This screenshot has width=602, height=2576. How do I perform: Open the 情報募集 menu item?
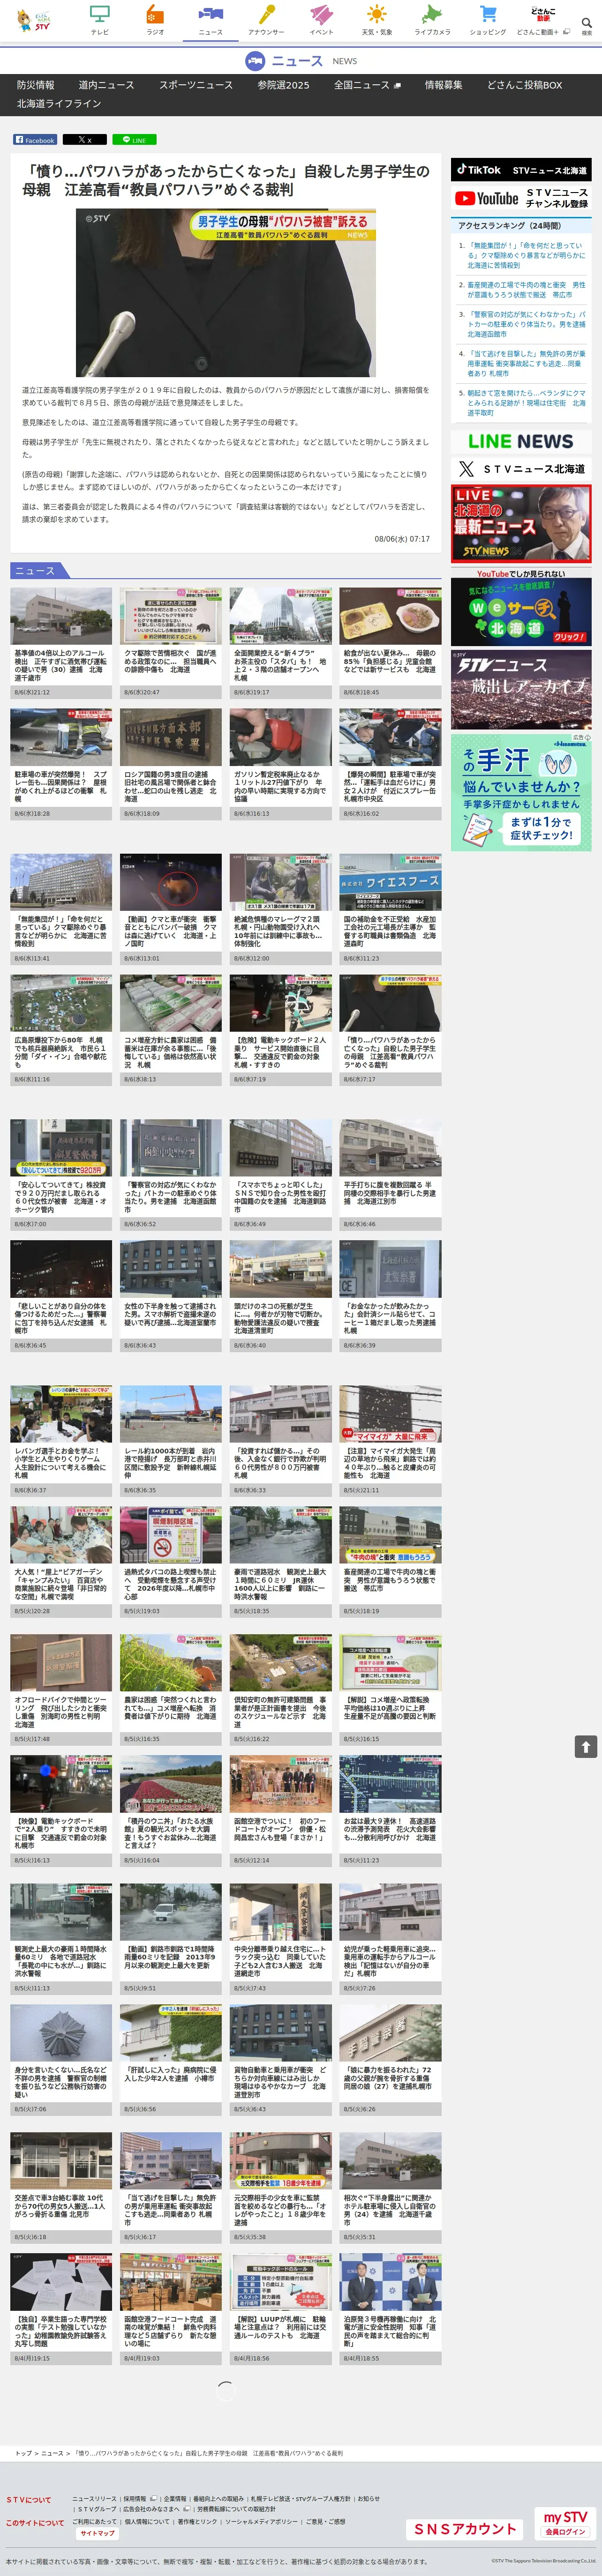click(443, 85)
